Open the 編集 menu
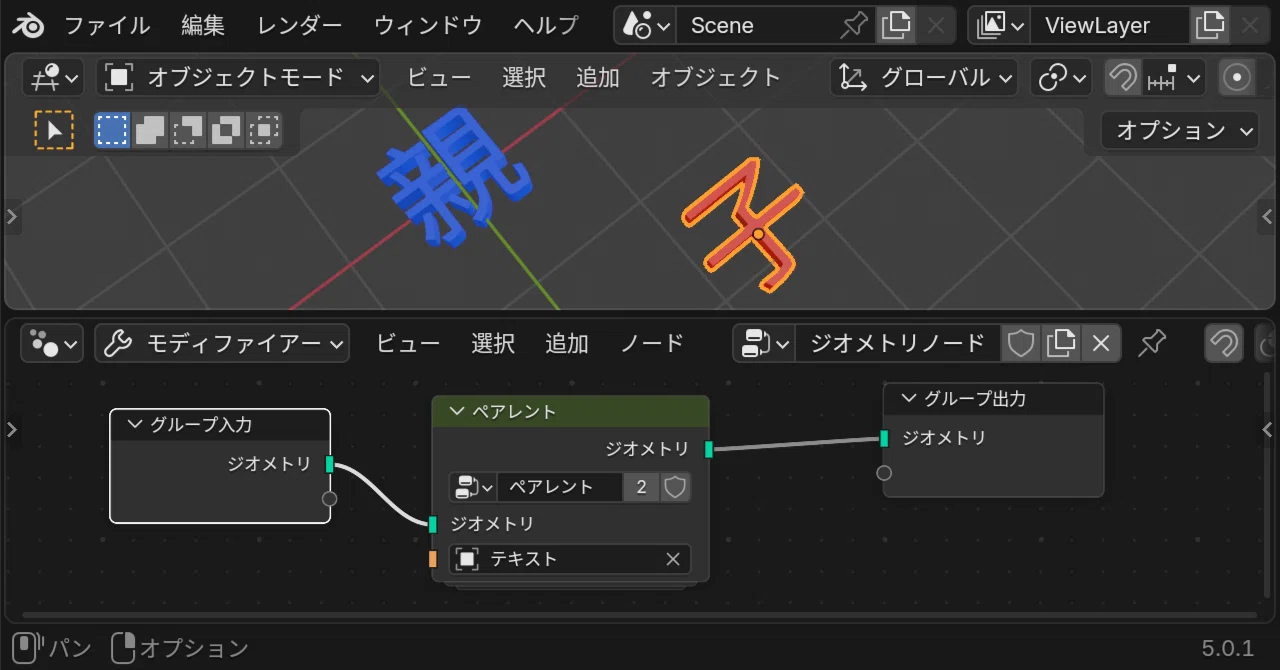This screenshot has width=1280, height=670. (x=203, y=25)
